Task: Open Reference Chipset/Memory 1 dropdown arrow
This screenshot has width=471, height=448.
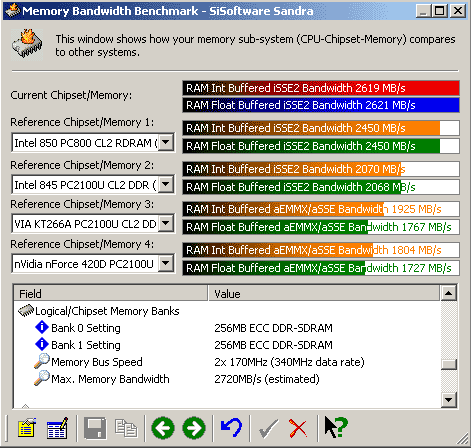Action: [166, 143]
